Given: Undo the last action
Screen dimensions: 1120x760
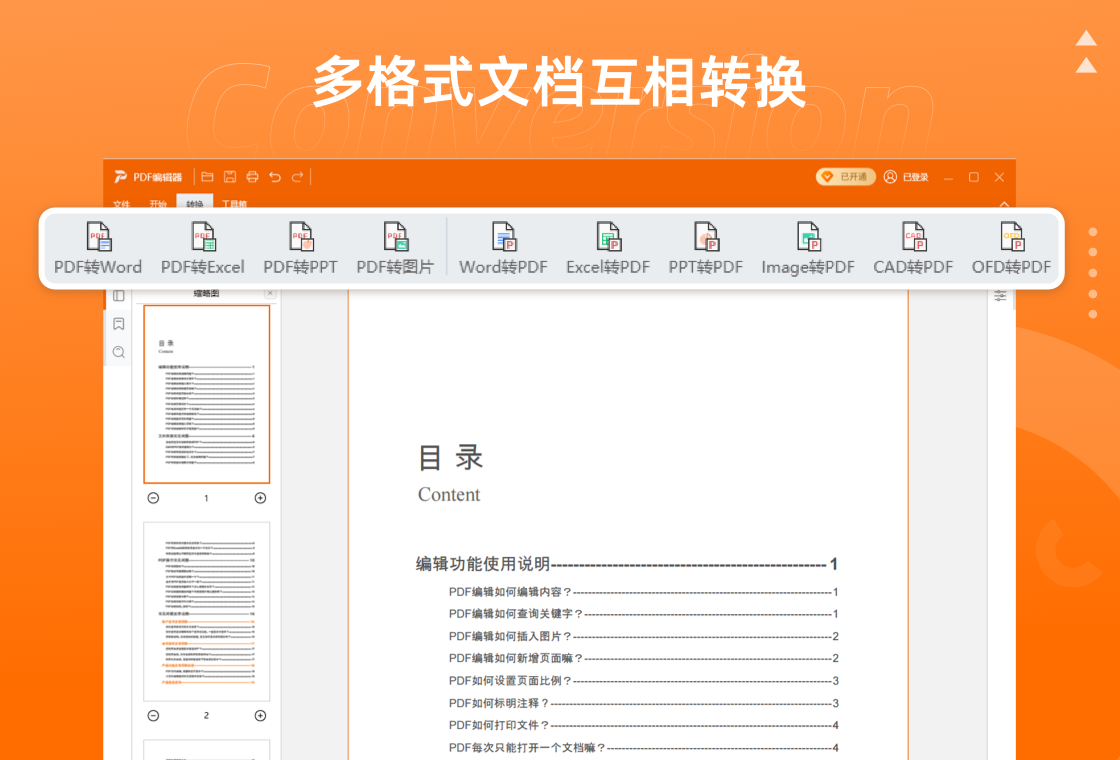Looking at the screenshot, I should pos(275,177).
